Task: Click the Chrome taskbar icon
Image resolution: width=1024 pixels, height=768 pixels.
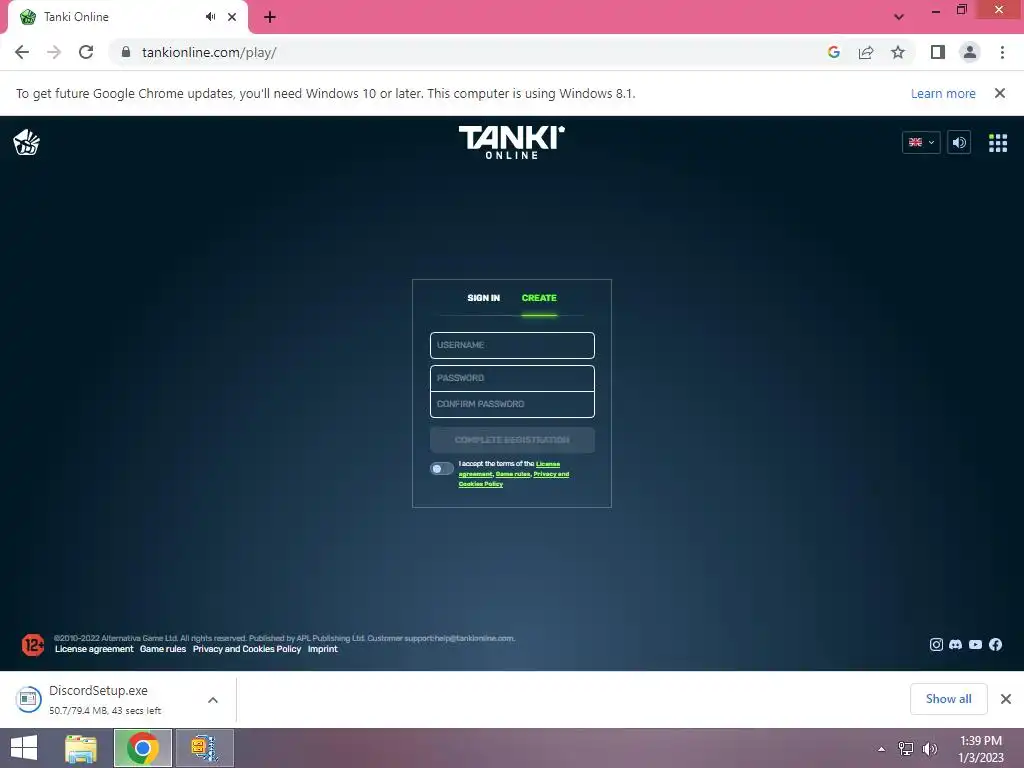Action: 142,748
